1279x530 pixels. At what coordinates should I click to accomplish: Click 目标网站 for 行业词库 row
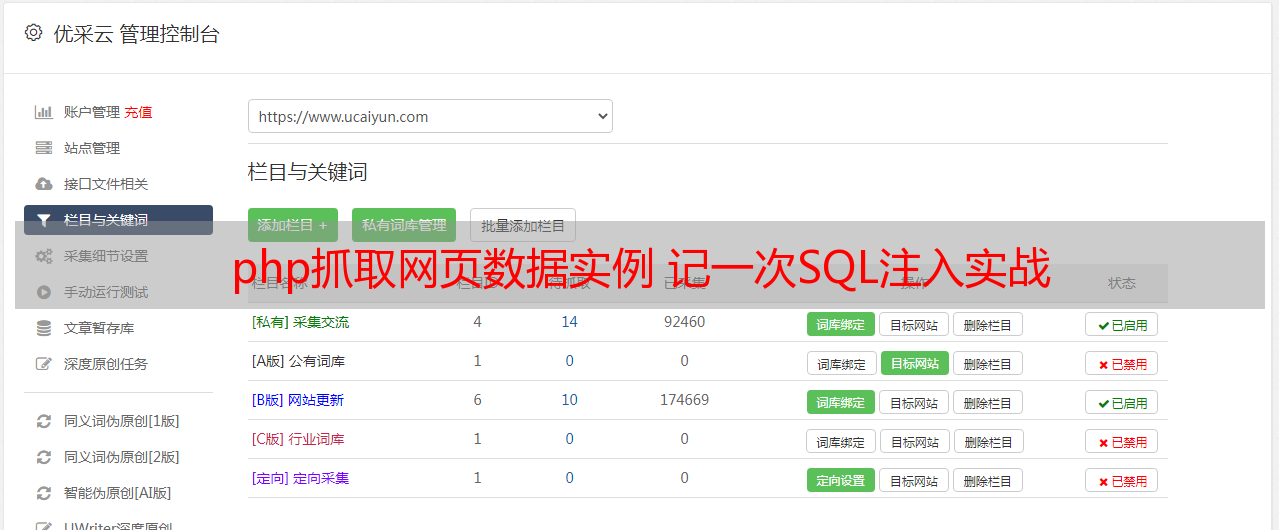point(915,441)
